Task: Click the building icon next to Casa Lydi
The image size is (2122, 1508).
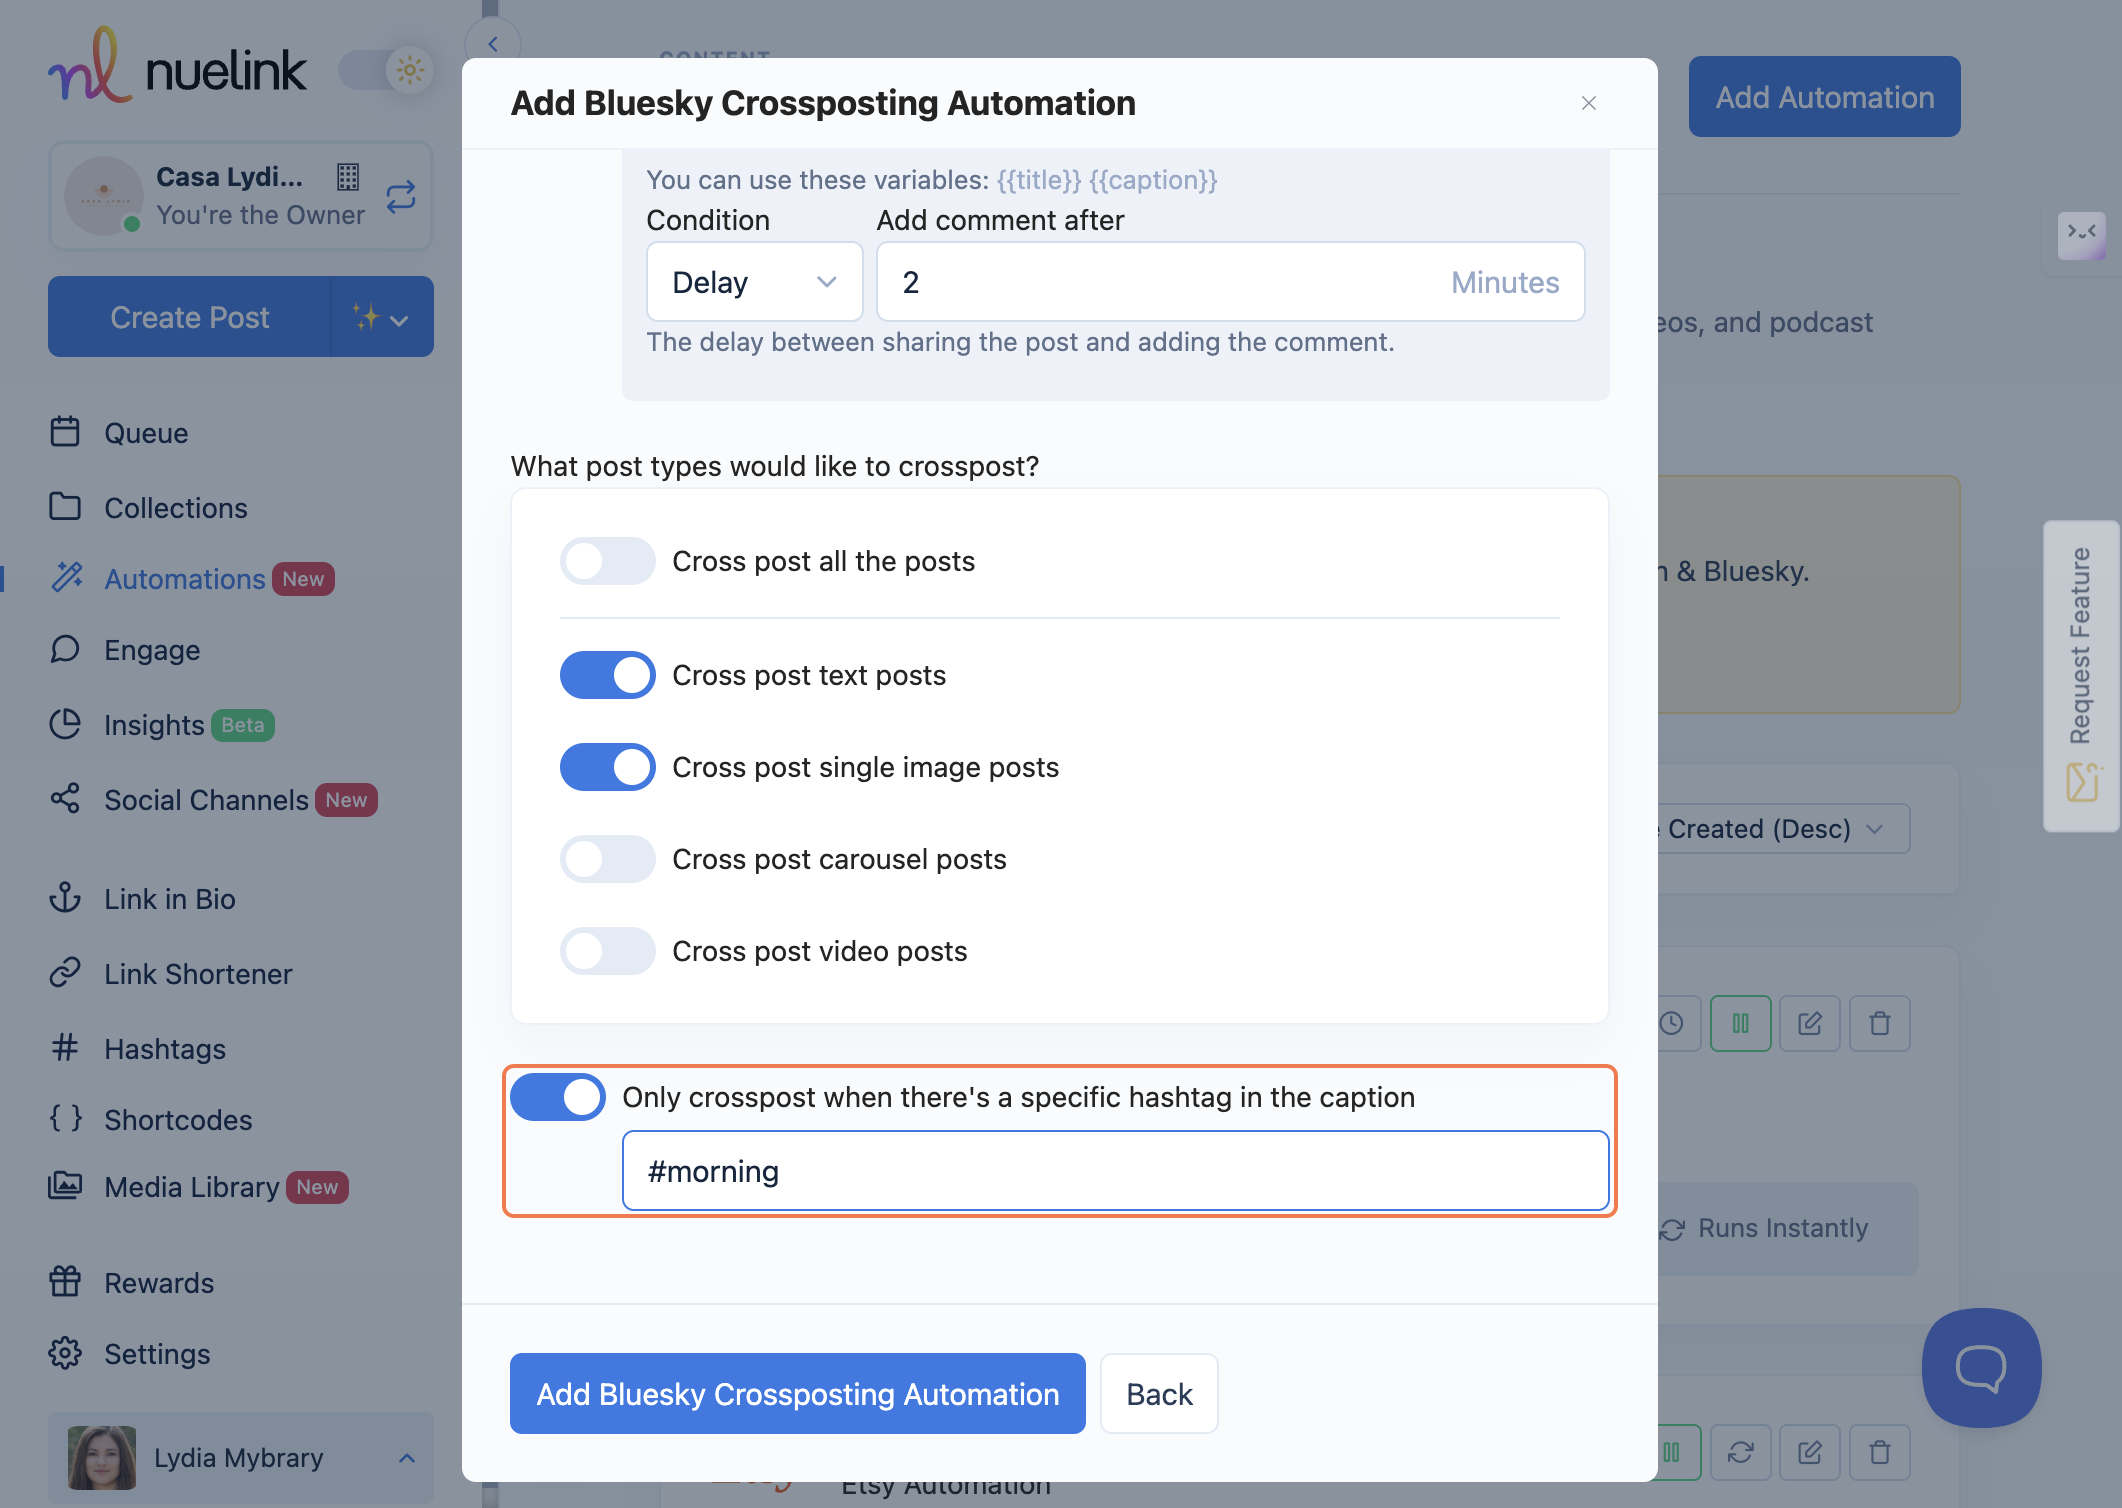Action: click(348, 177)
